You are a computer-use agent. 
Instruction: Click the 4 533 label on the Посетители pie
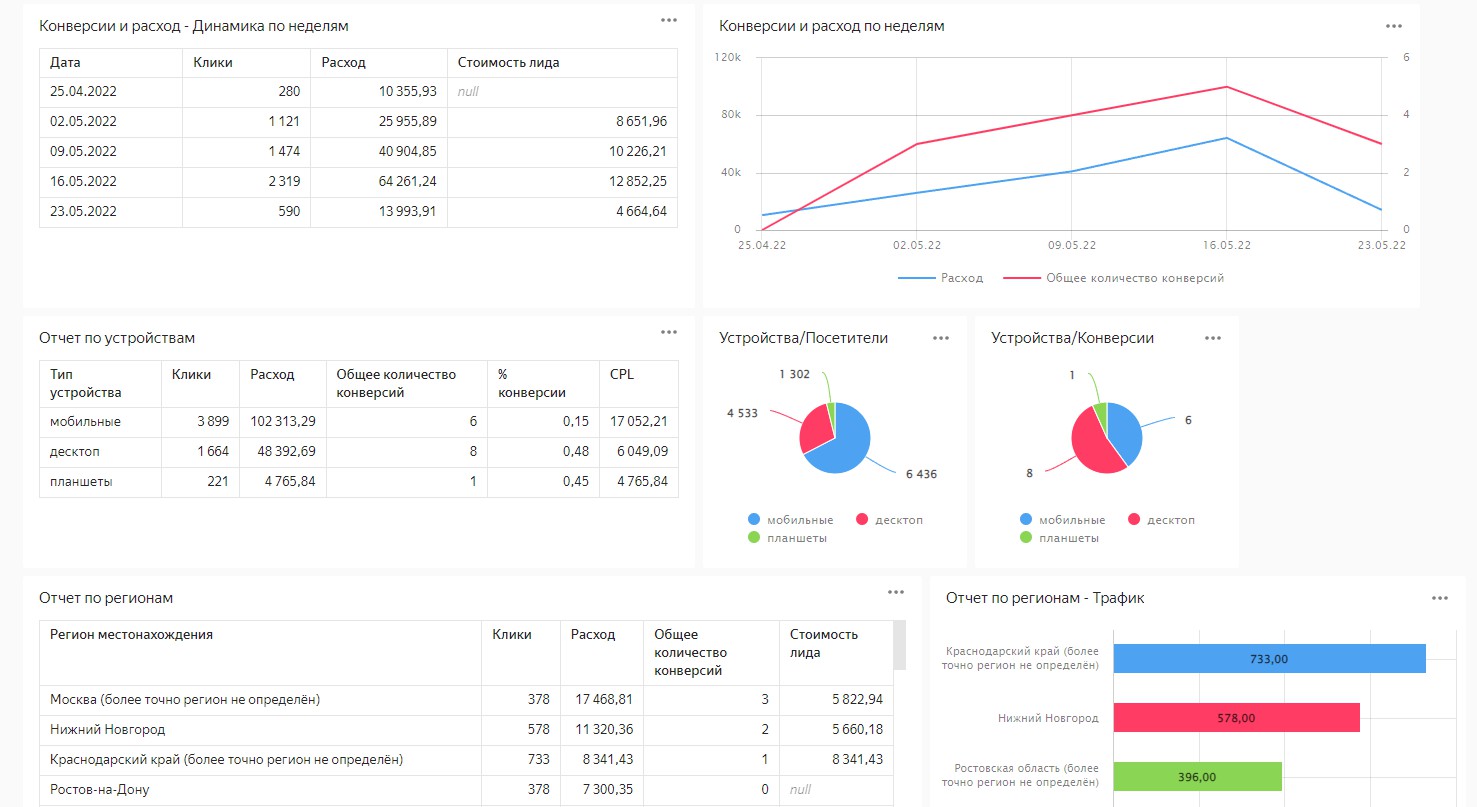point(742,412)
